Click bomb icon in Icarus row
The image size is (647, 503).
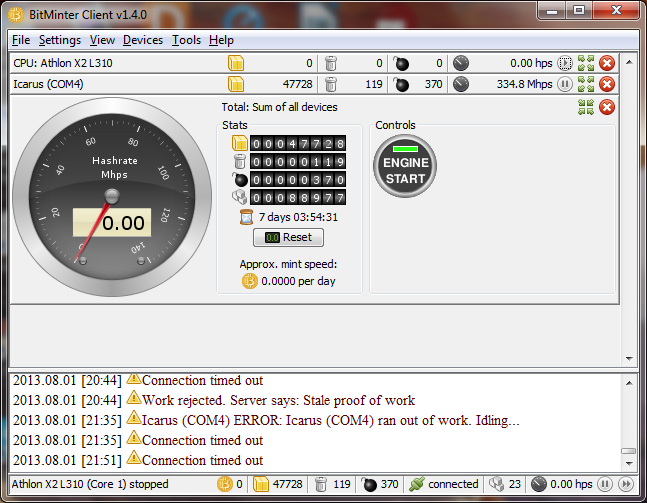401,84
